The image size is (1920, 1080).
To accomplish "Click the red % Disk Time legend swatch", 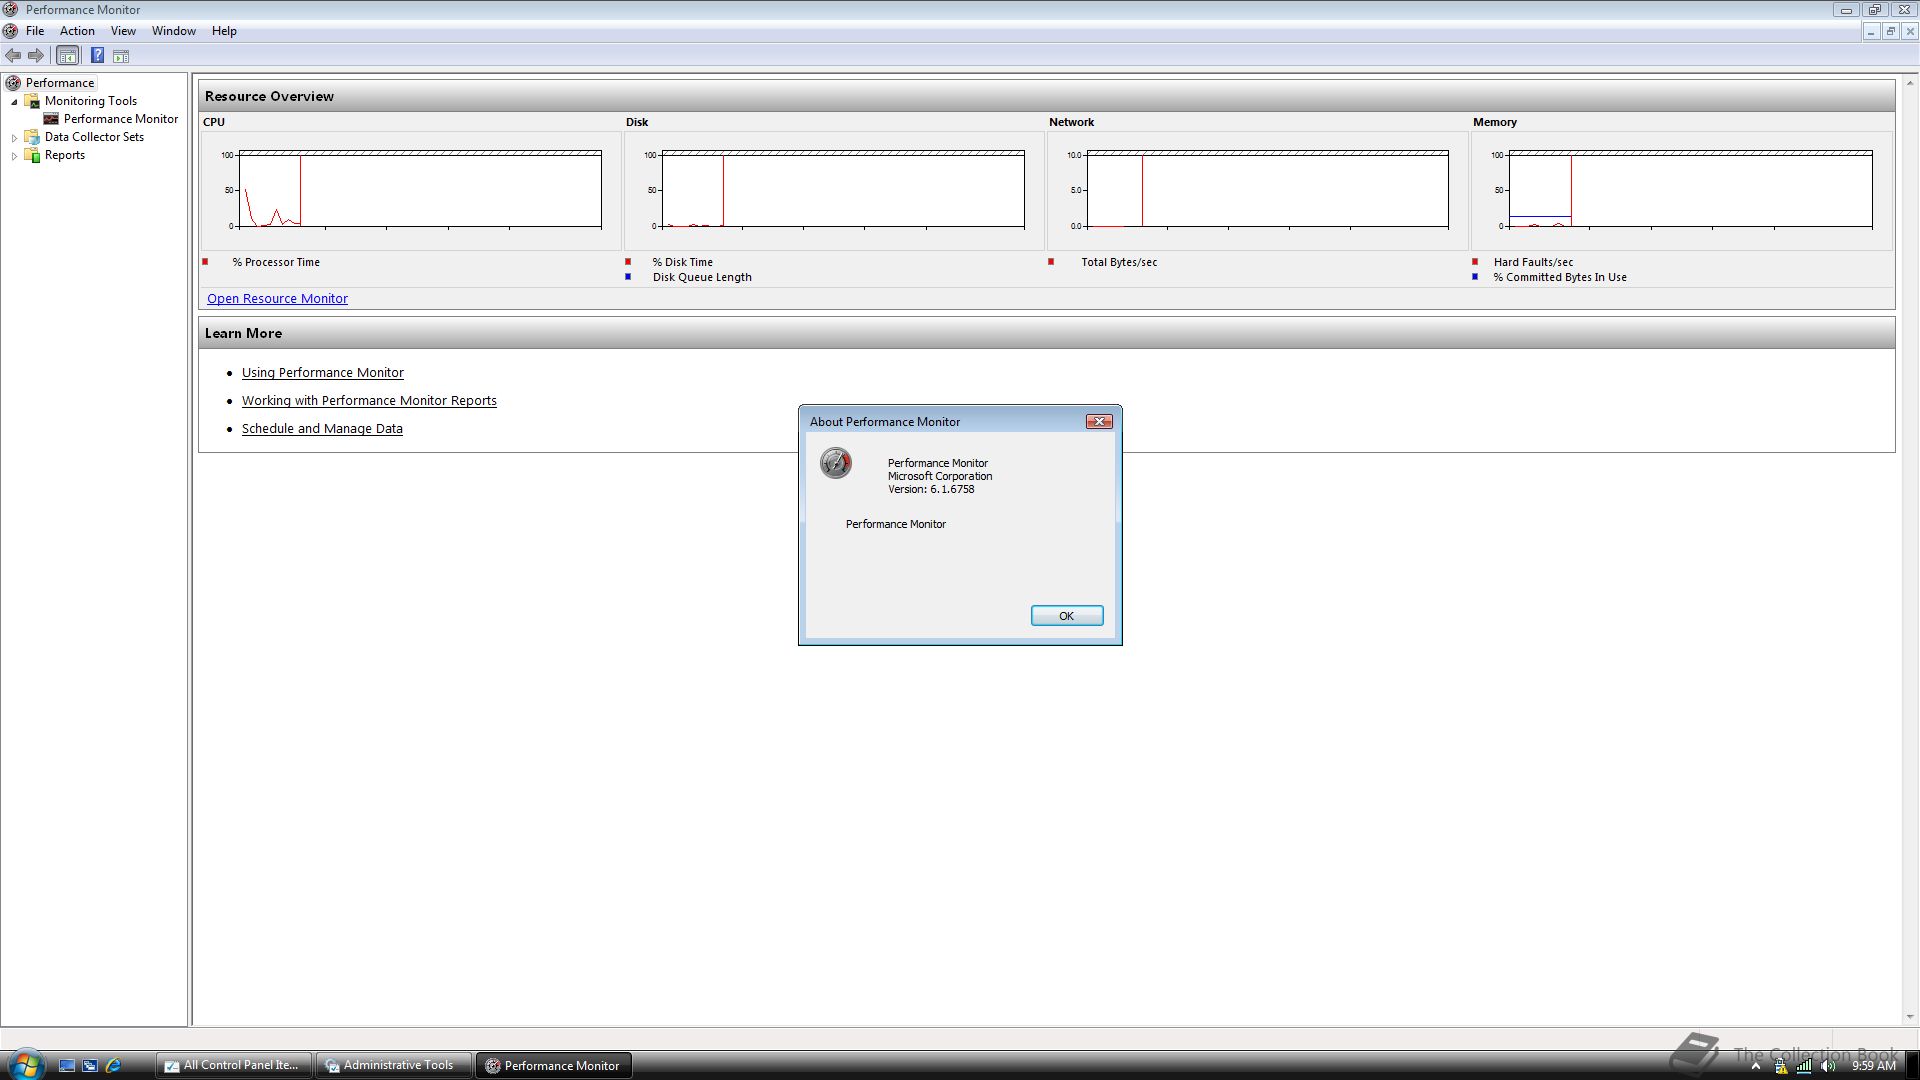I will 628,262.
